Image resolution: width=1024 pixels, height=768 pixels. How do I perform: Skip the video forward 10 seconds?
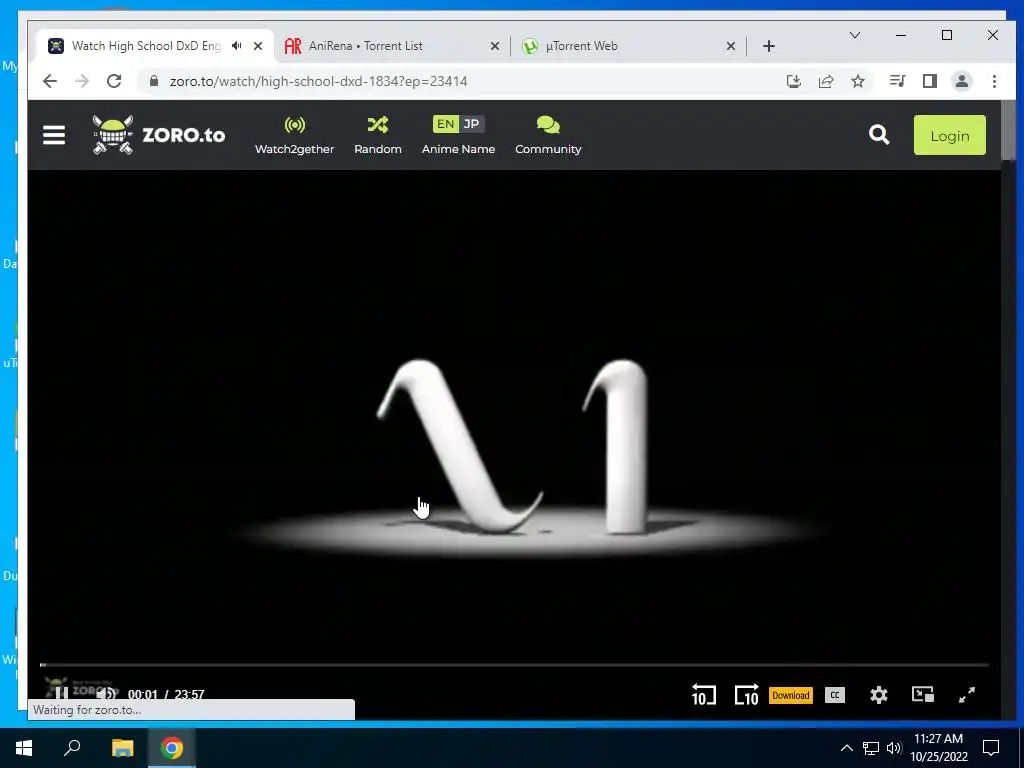[746, 695]
